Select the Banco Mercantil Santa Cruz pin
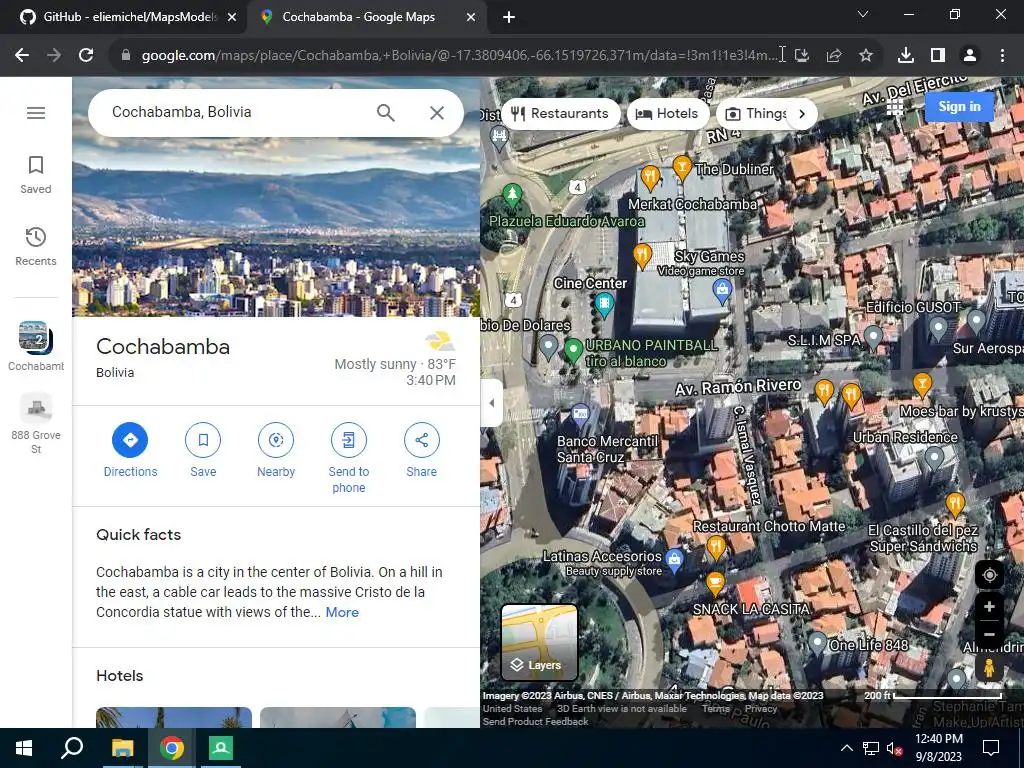The width and height of the screenshot is (1024, 768). point(580,414)
